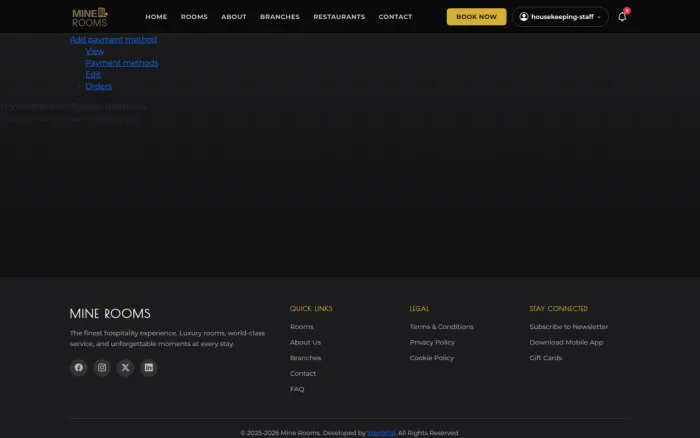
Task: Open Rooms in footer Quick Links
Action: pyautogui.click(x=302, y=326)
